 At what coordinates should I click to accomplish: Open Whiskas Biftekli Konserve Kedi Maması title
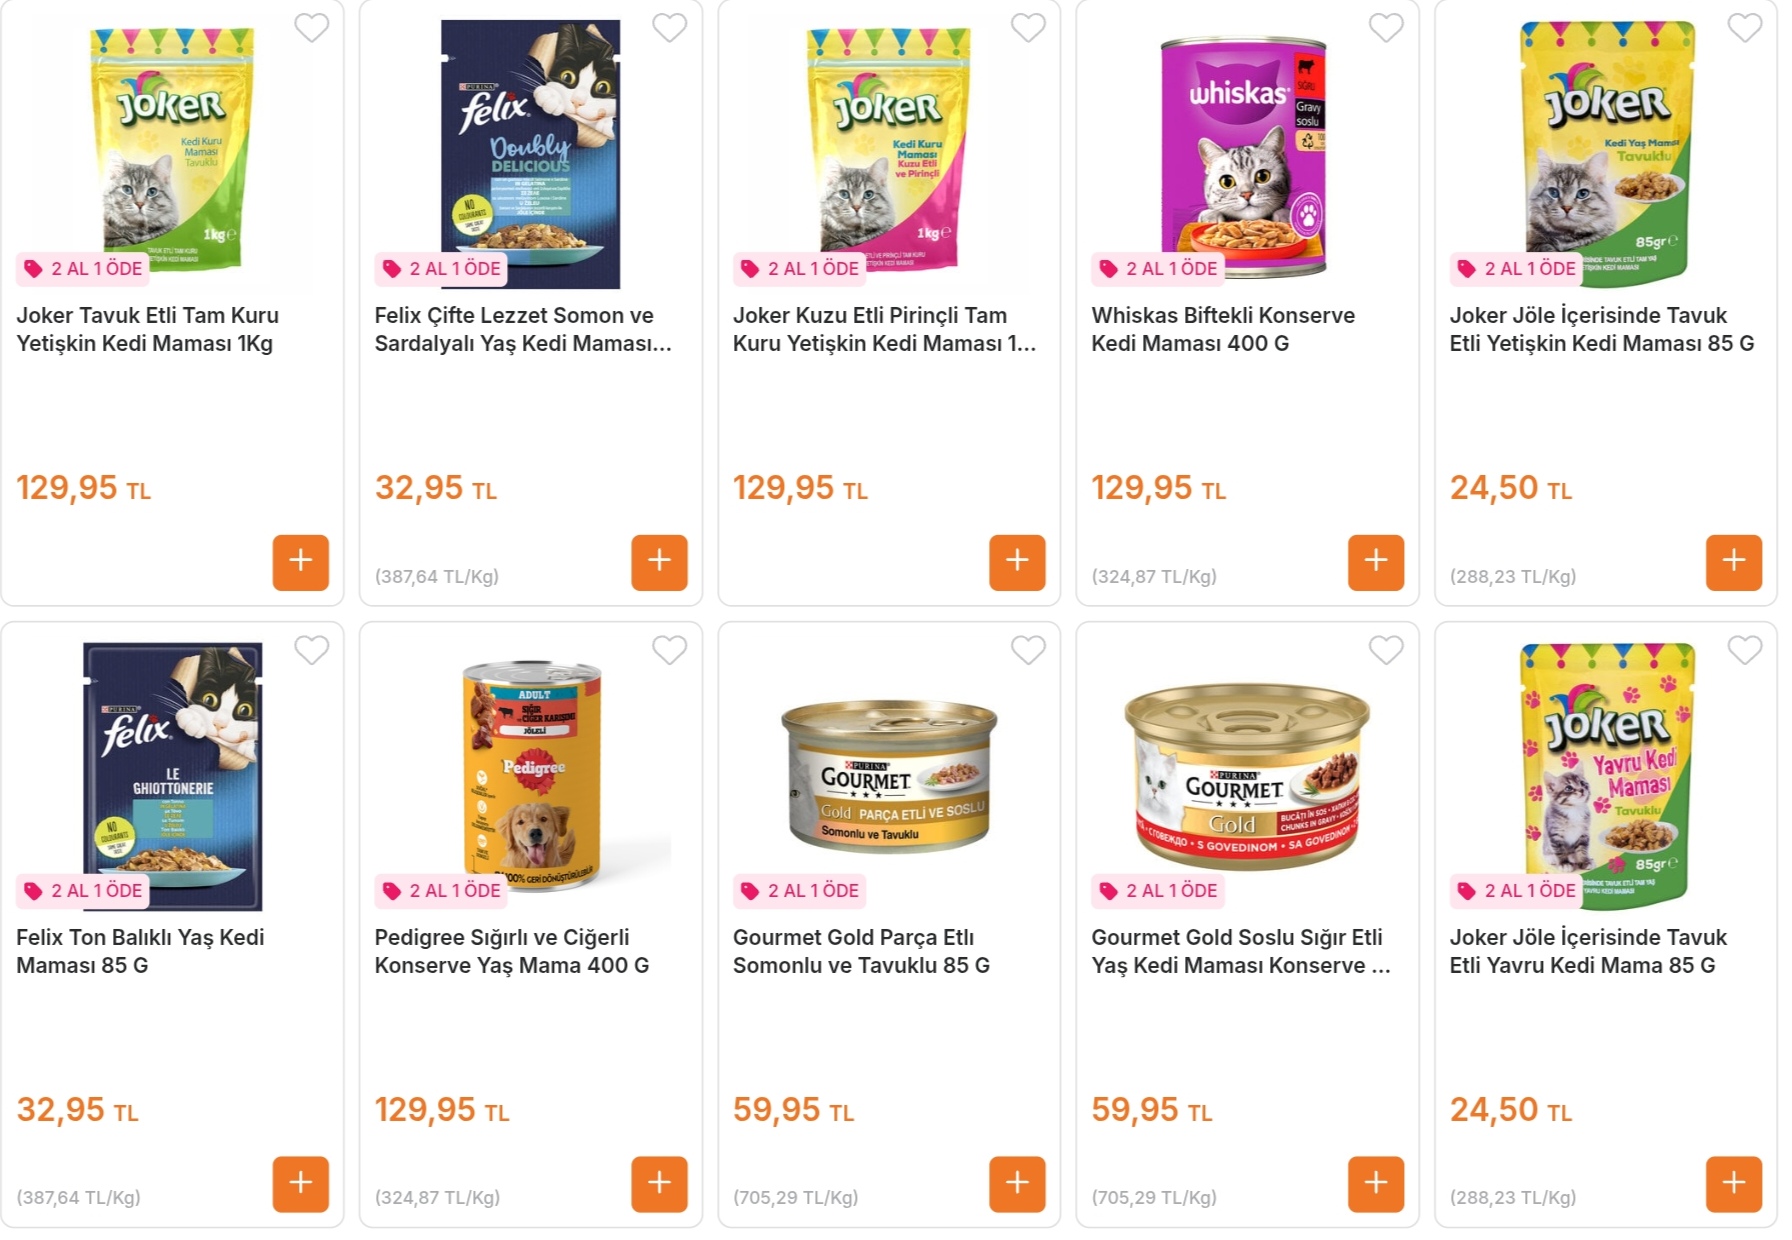coord(1222,329)
